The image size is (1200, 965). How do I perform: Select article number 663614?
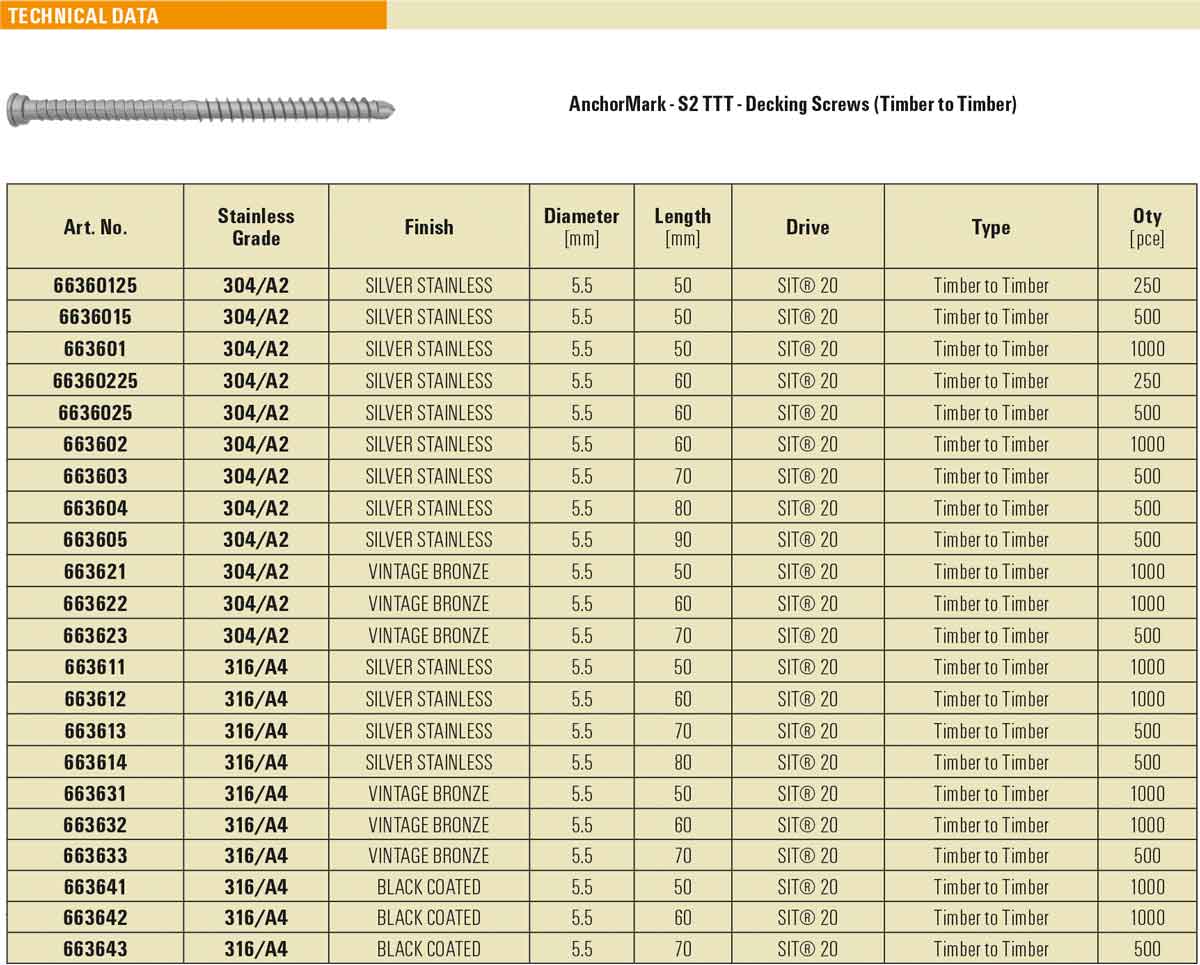pos(95,763)
